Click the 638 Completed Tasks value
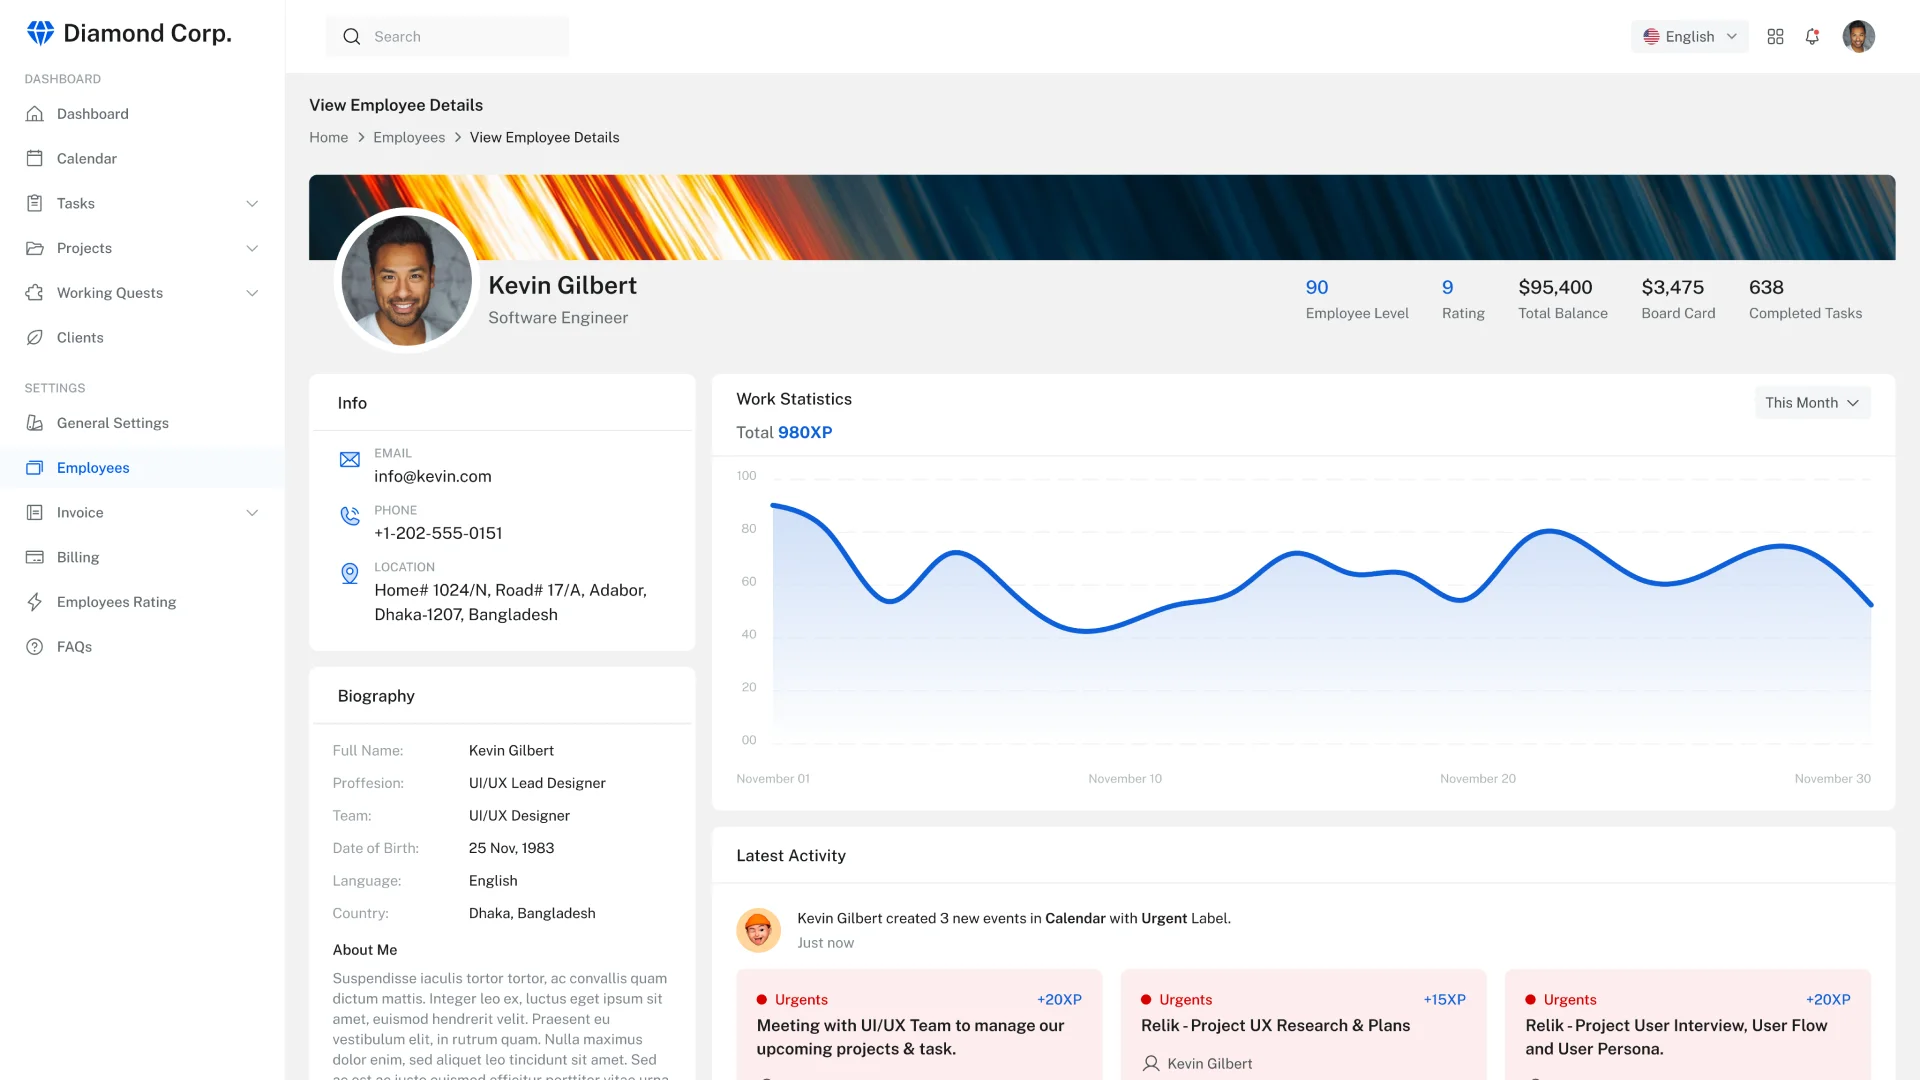This screenshot has height=1080, width=1920. pyautogui.click(x=1766, y=288)
